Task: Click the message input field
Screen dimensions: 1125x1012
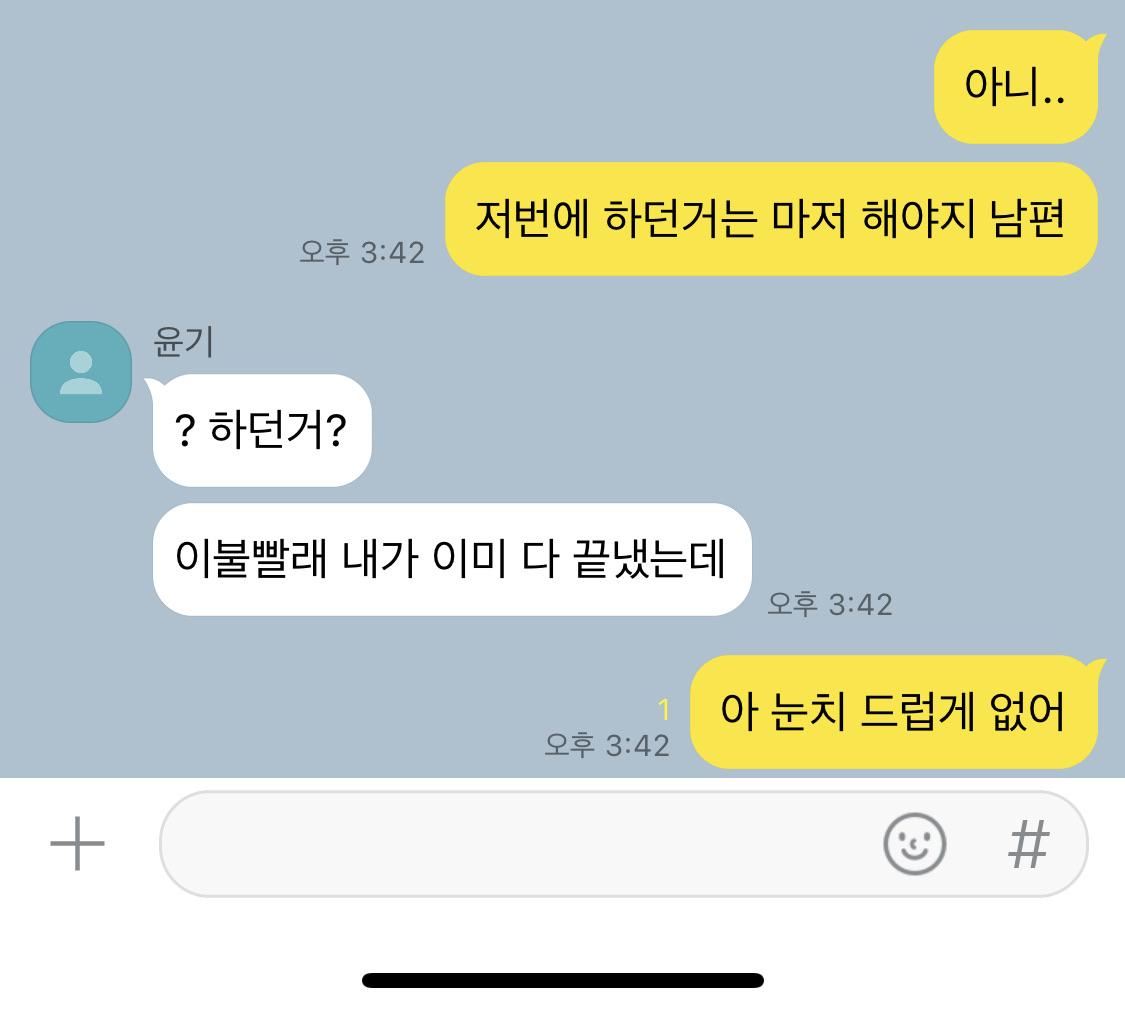Action: coord(623,843)
